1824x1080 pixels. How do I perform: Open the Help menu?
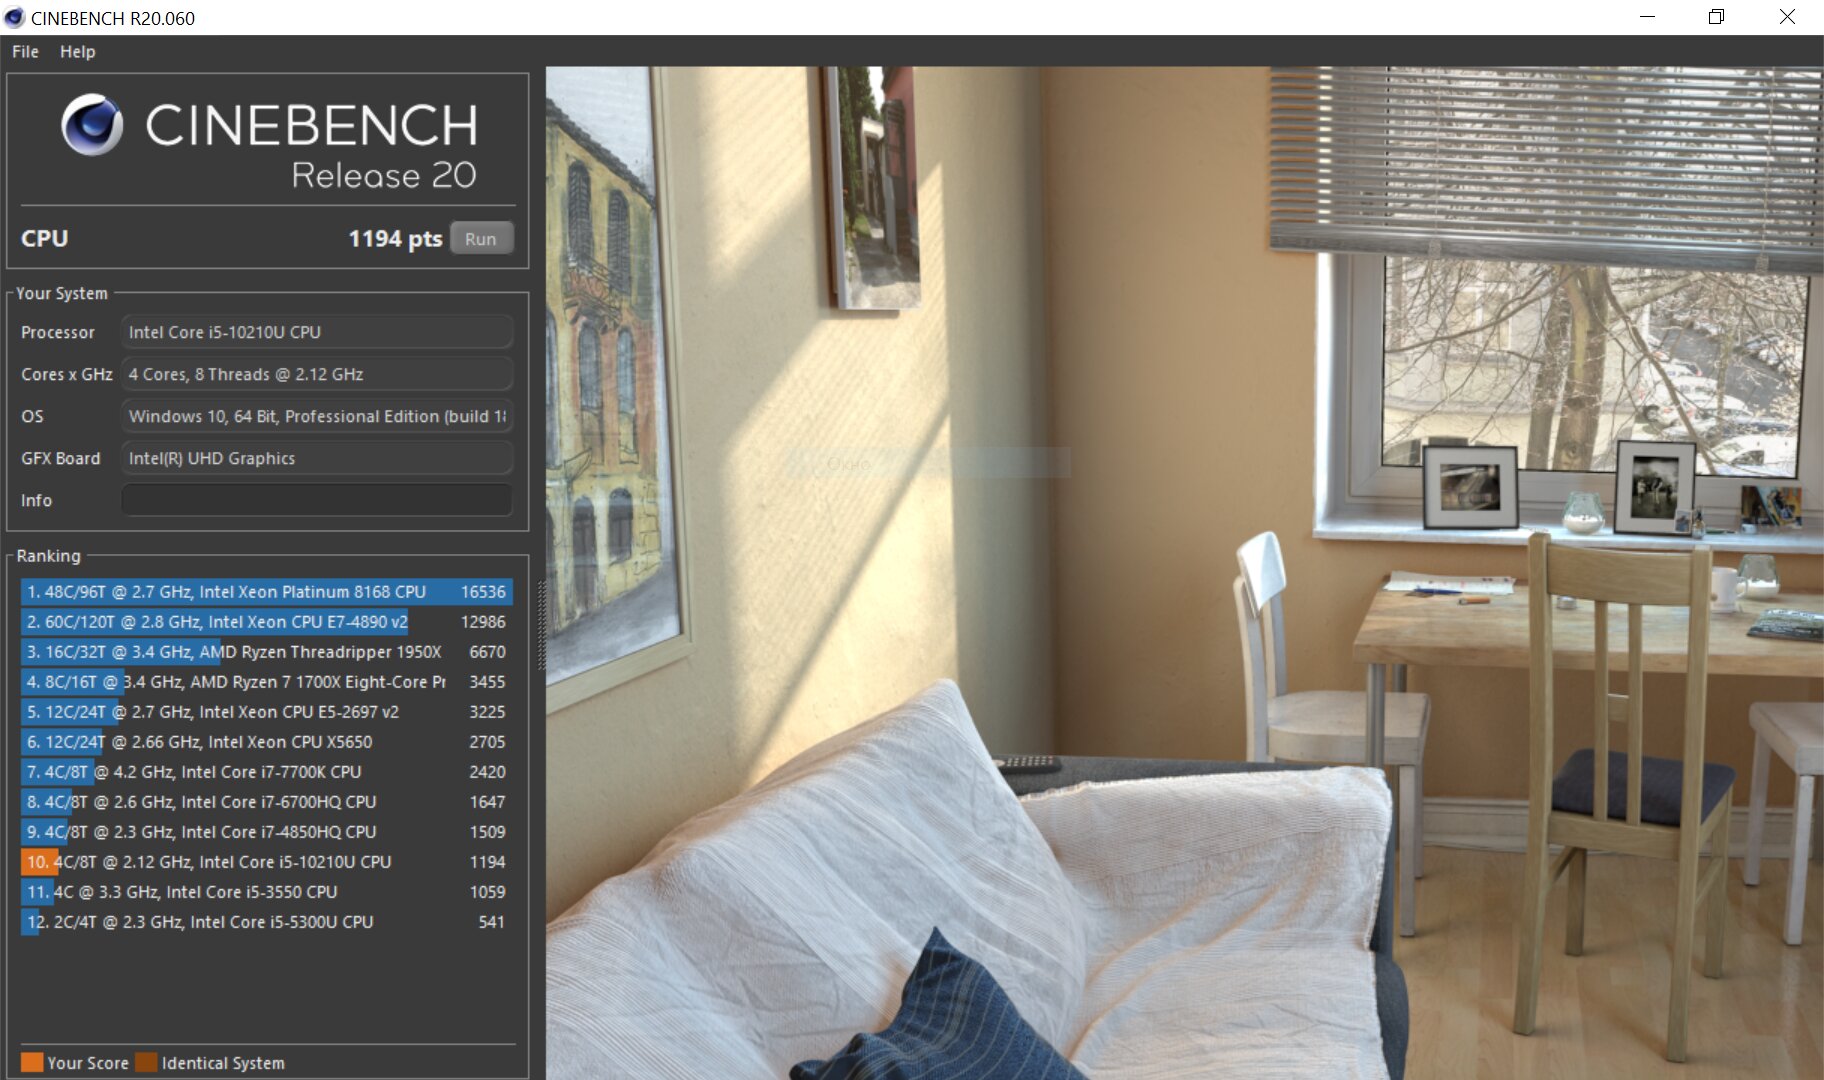77,52
